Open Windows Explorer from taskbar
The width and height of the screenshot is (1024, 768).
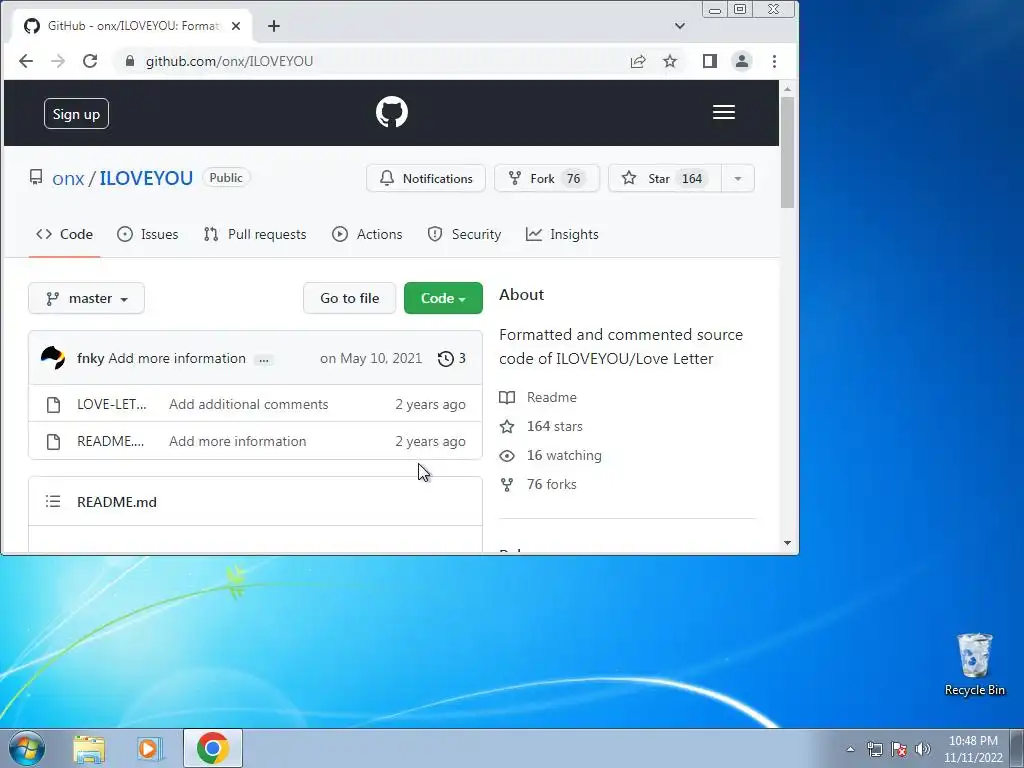click(x=89, y=749)
